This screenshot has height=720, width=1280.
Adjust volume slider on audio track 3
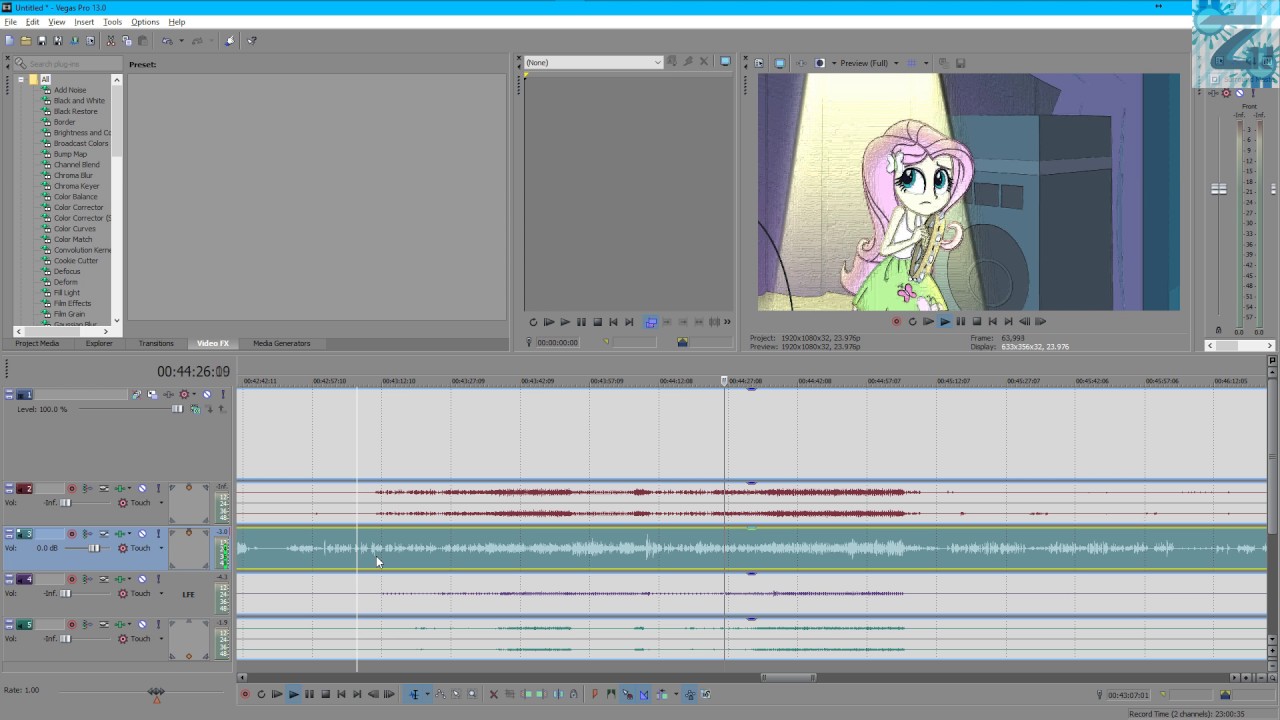point(94,548)
